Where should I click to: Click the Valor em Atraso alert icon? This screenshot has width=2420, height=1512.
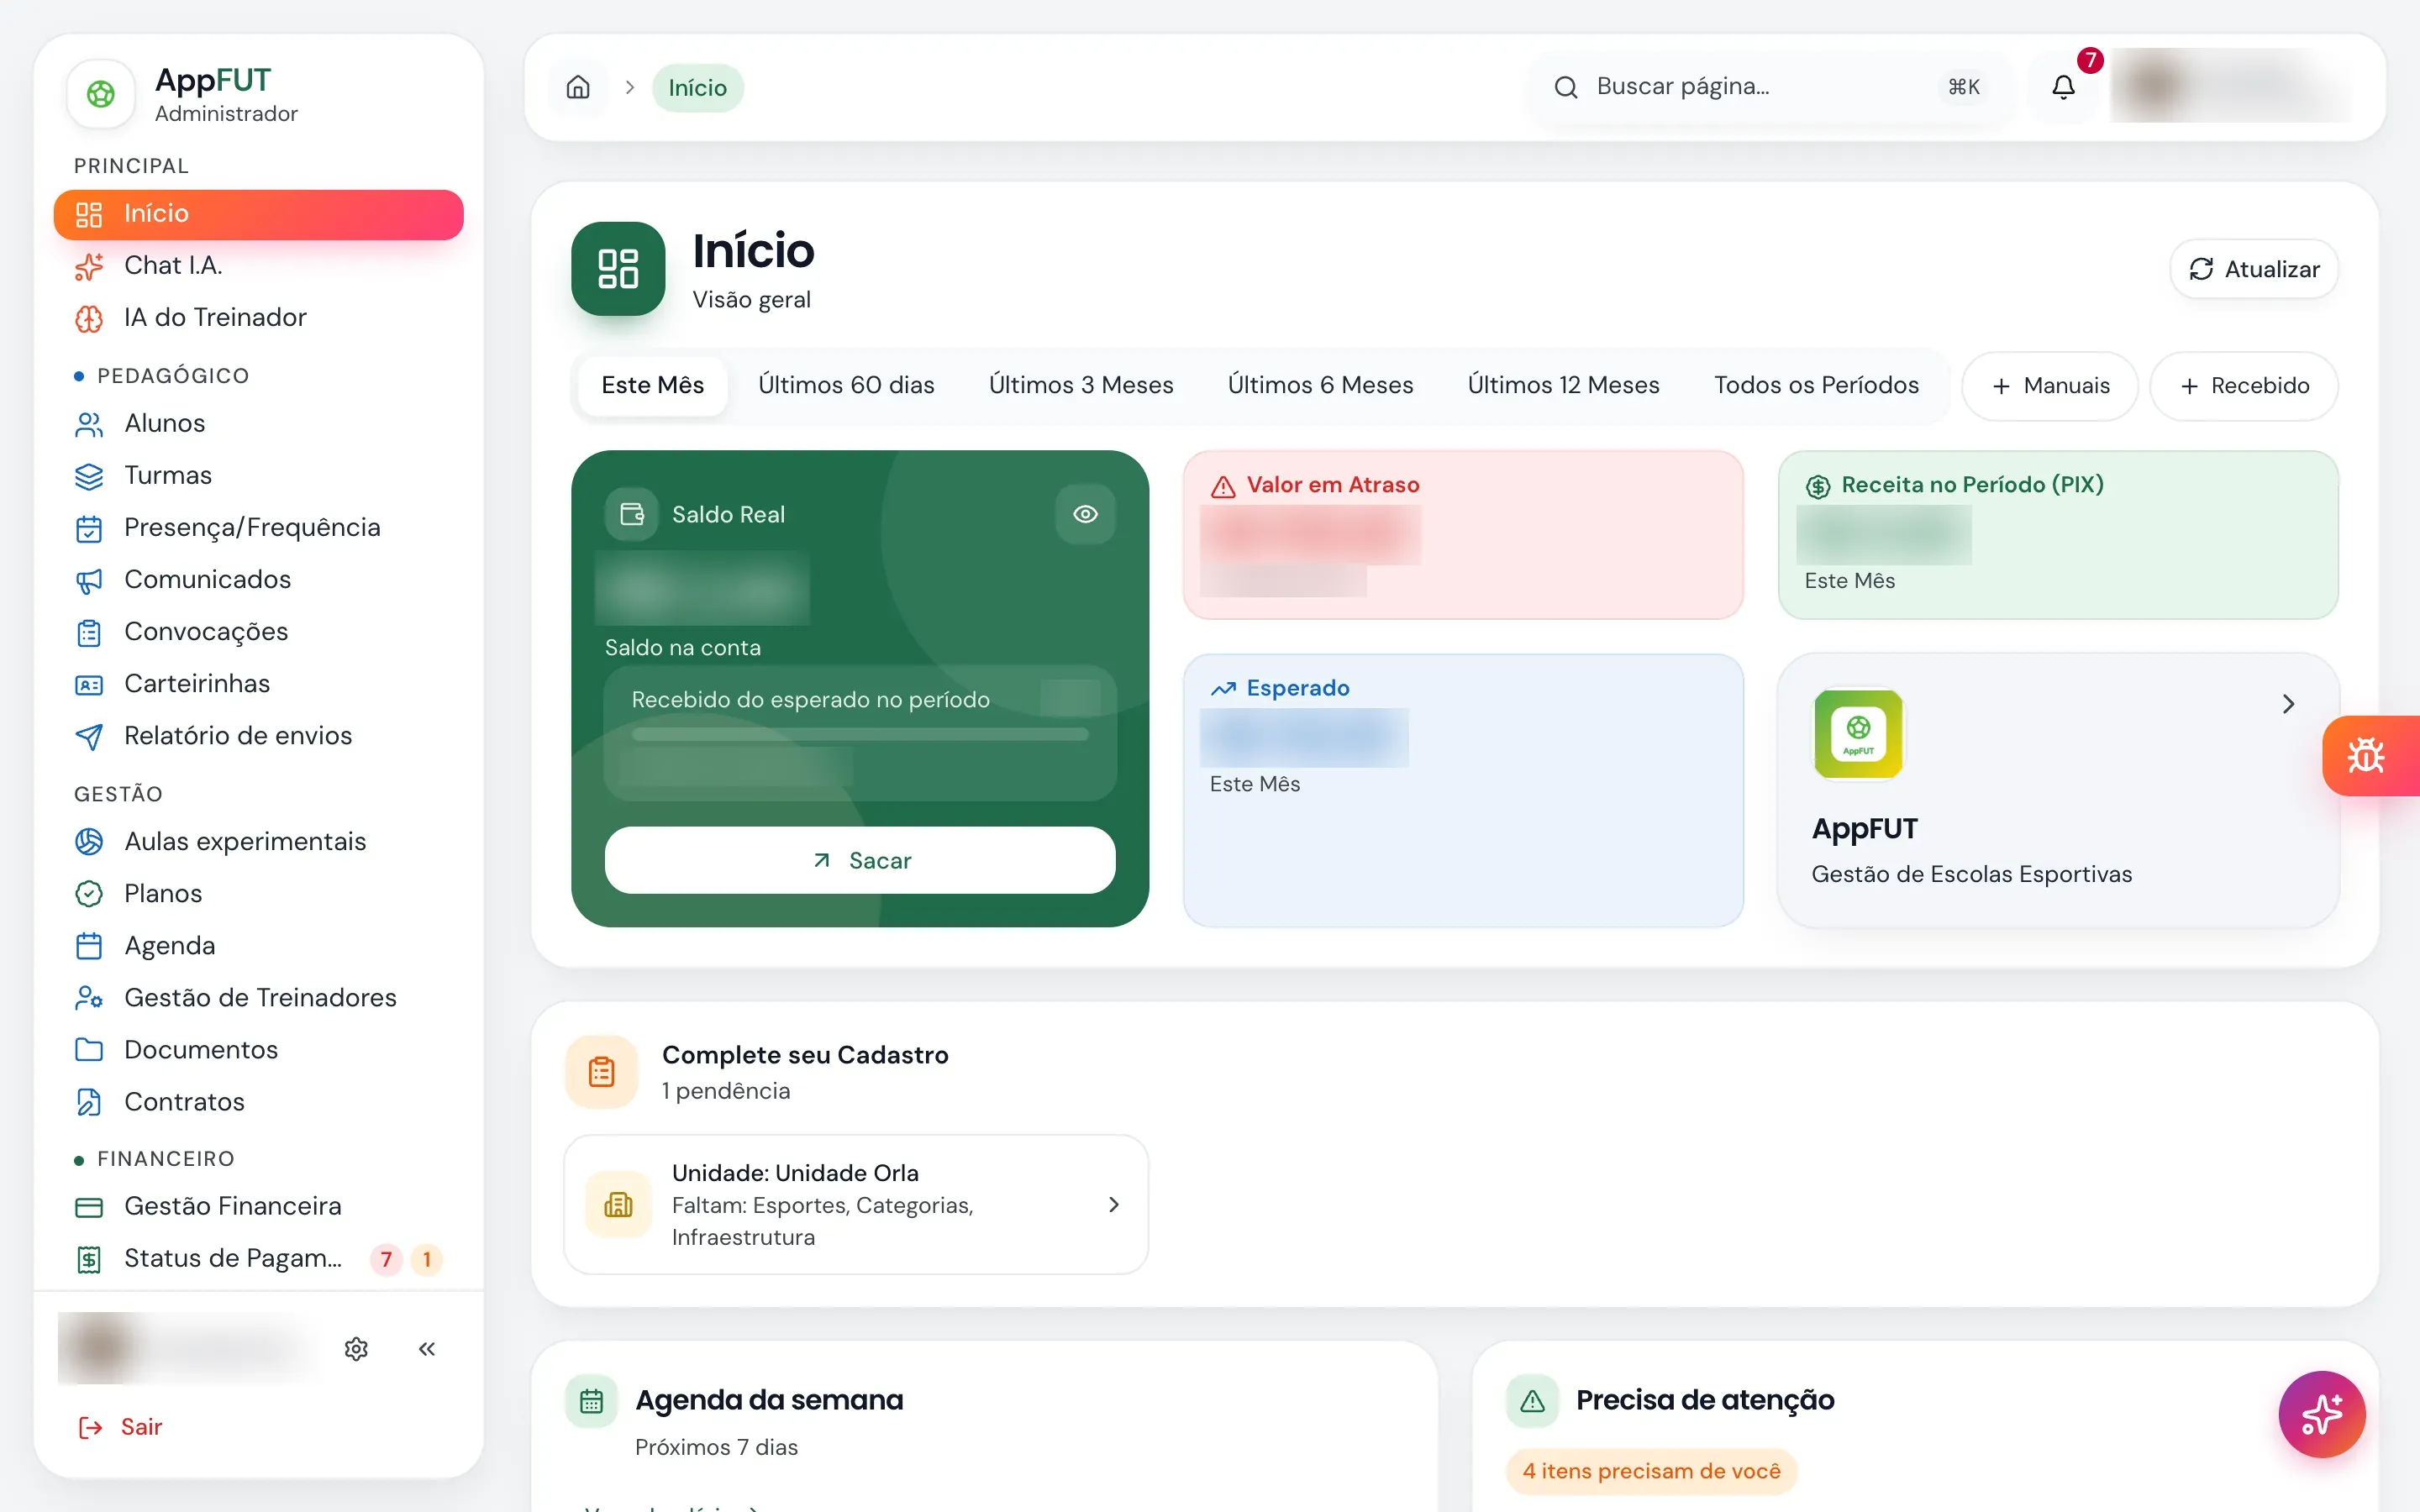coord(1223,486)
